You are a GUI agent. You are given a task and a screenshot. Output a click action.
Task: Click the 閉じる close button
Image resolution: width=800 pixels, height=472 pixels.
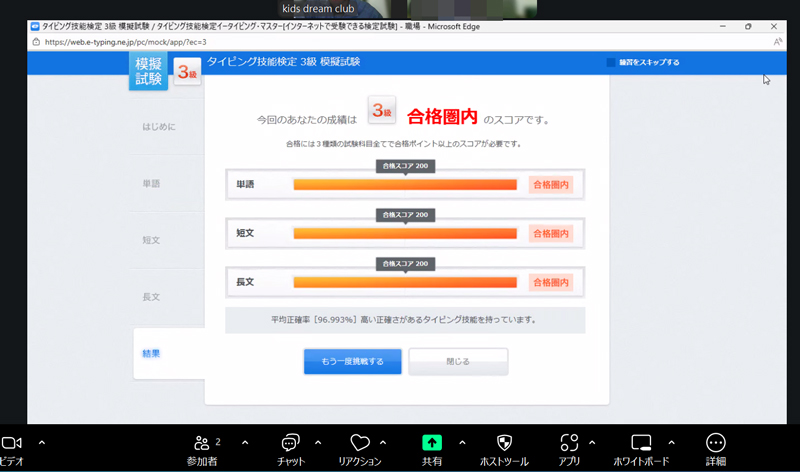[x=458, y=361]
